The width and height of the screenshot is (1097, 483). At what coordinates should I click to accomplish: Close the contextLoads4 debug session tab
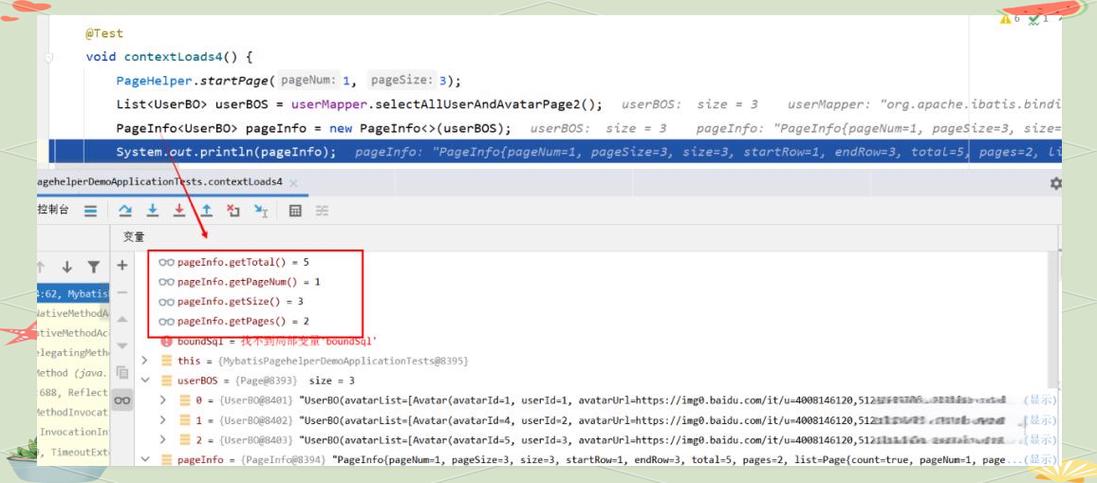tap(293, 183)
